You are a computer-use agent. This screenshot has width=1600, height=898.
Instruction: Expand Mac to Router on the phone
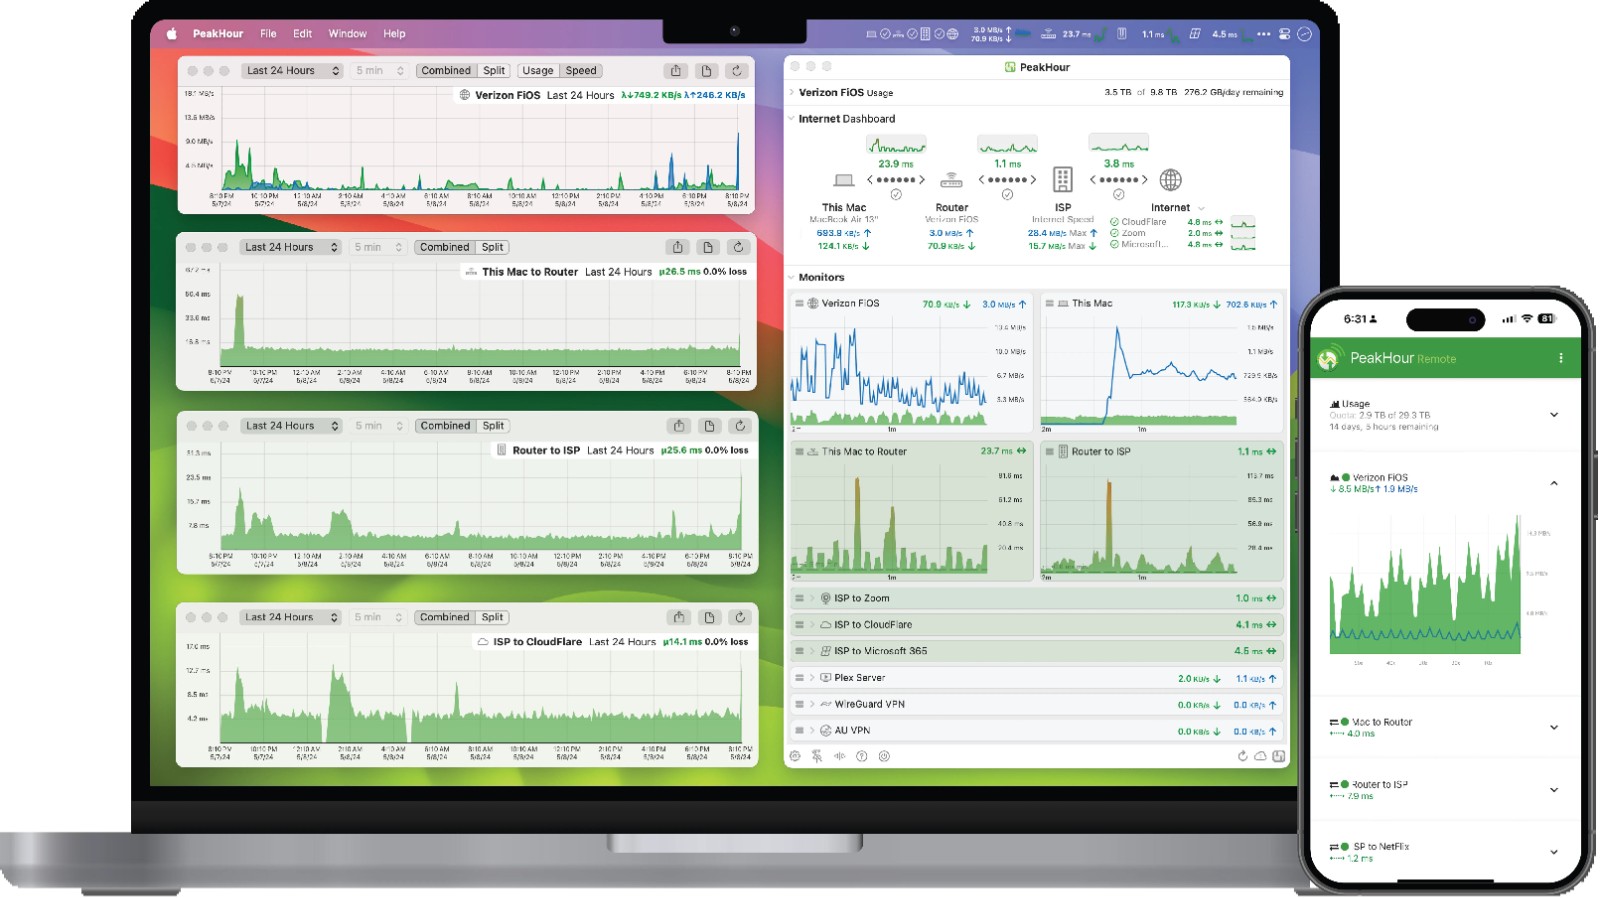(x=1554, y=728)
